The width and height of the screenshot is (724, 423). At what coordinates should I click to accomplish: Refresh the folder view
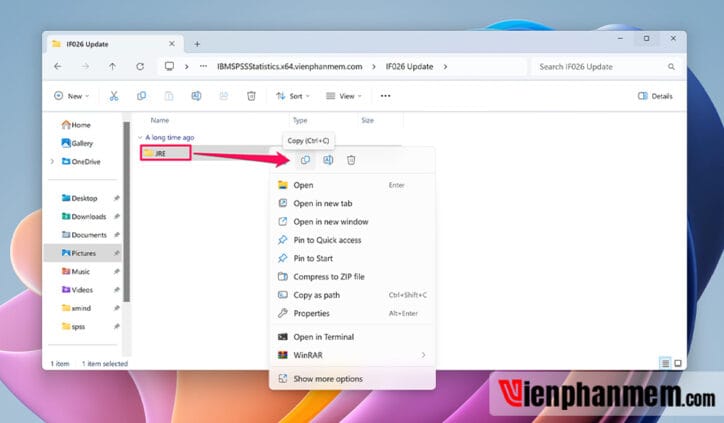[140, 66]
